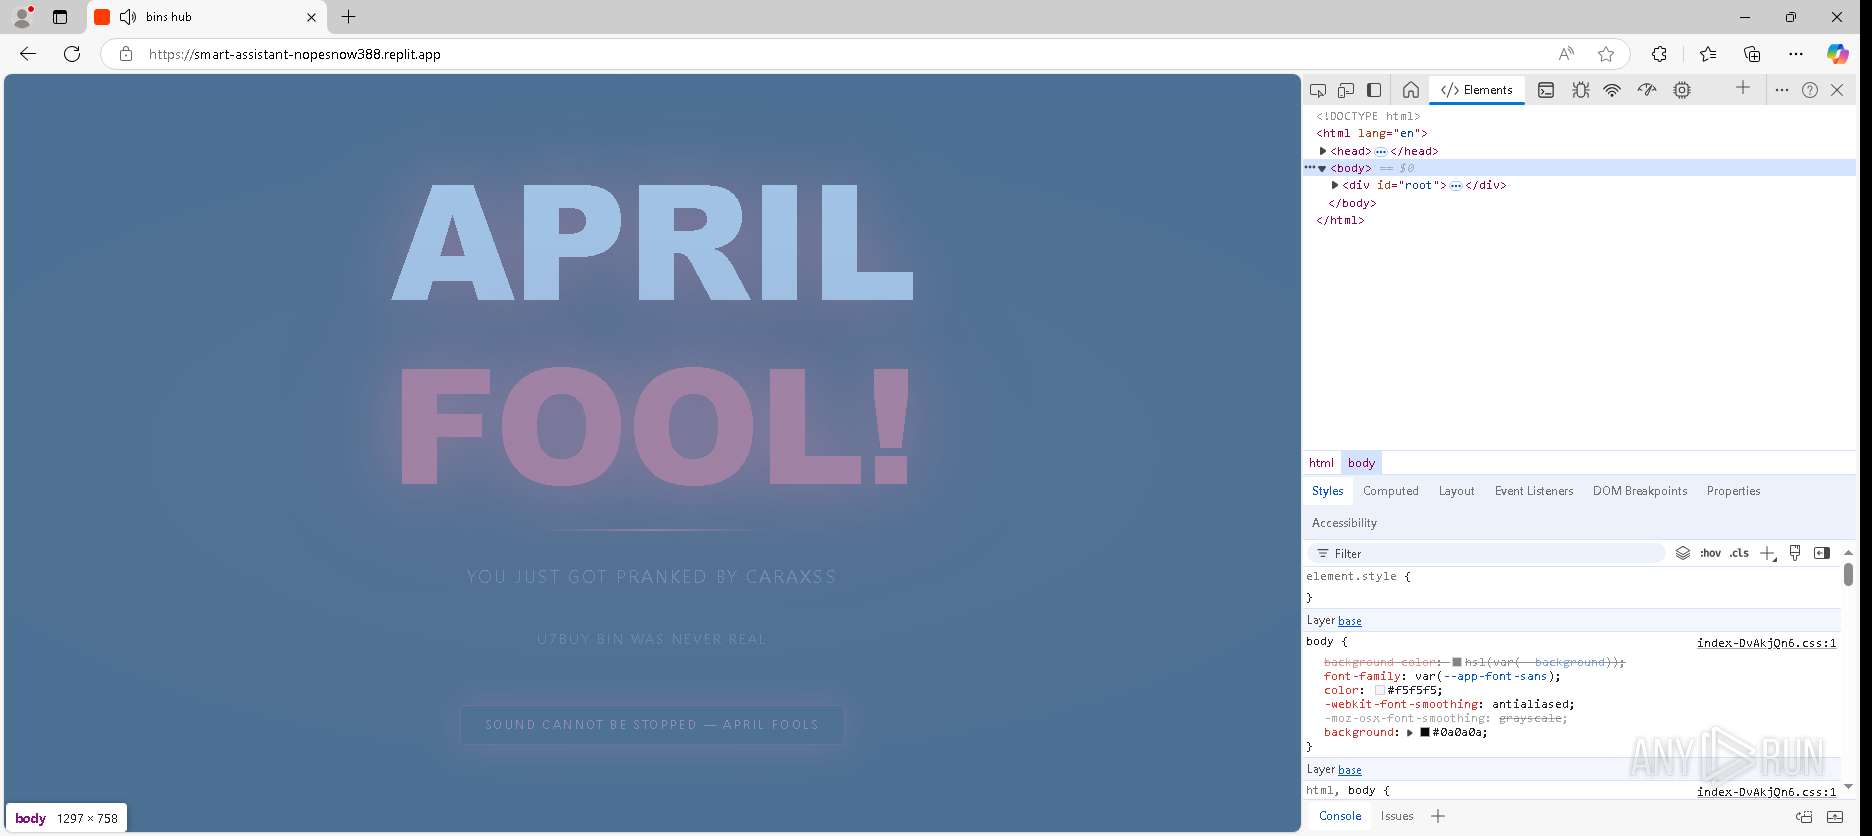The image size is (1872, 836).
Task: Open a new browser tab
Action: click(x=348, y=17)
